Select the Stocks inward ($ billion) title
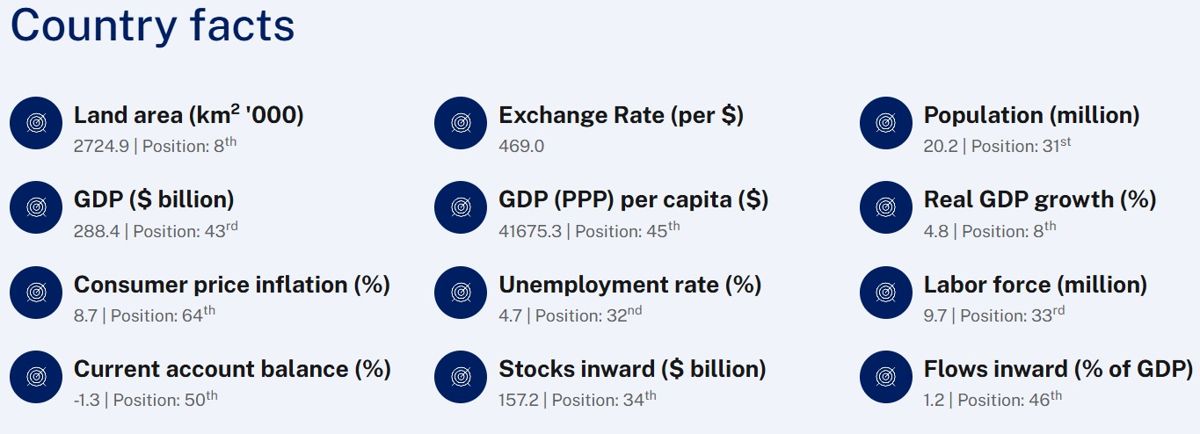 click(x=632, y=370)
